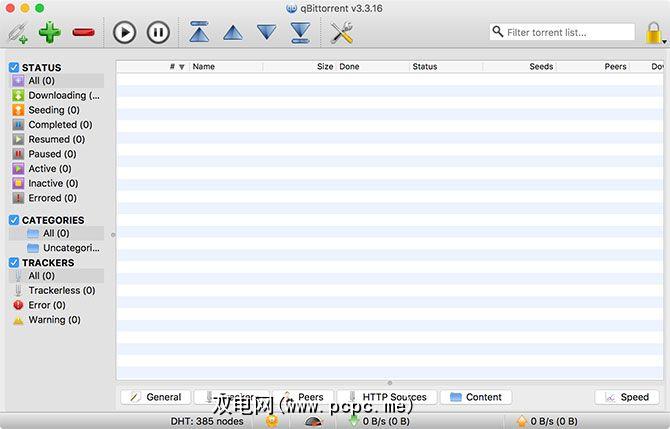Sort by the # queue column

153,67
